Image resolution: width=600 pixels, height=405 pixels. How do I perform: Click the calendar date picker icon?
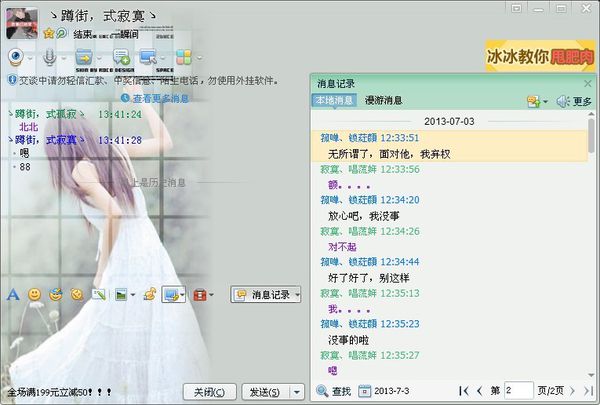coord(365,391)
